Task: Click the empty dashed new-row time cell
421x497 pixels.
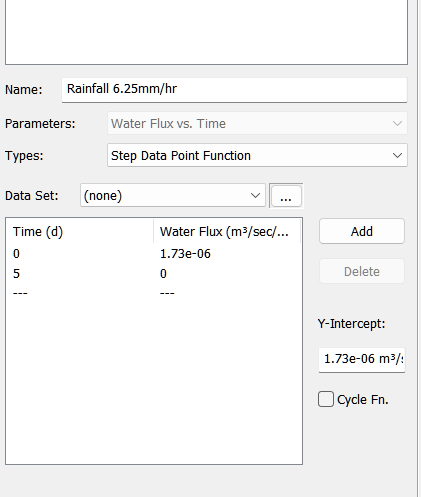Action: (20, 293)
